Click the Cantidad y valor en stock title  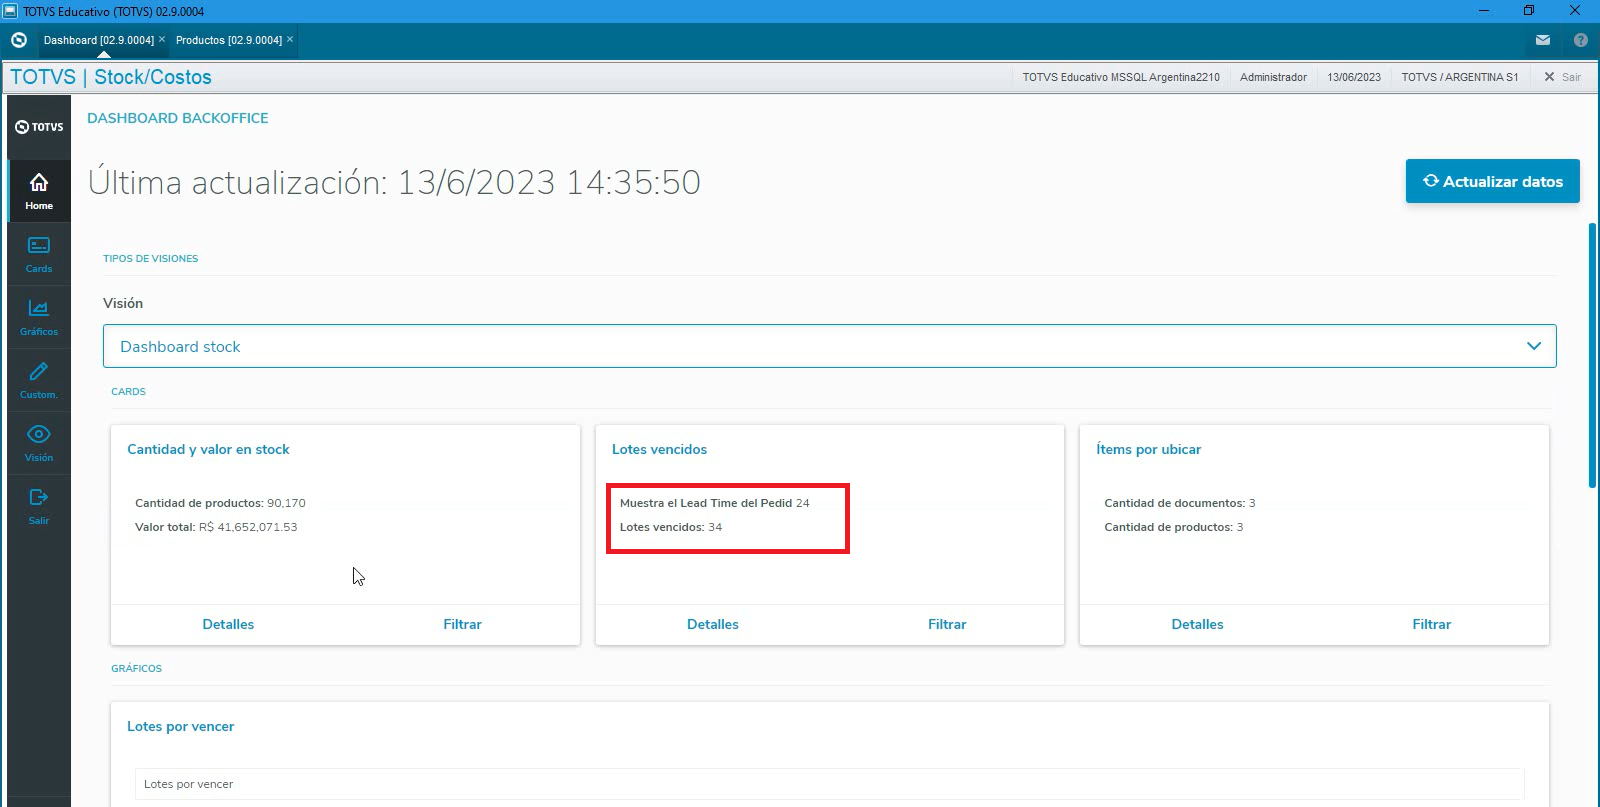(208, 449)
